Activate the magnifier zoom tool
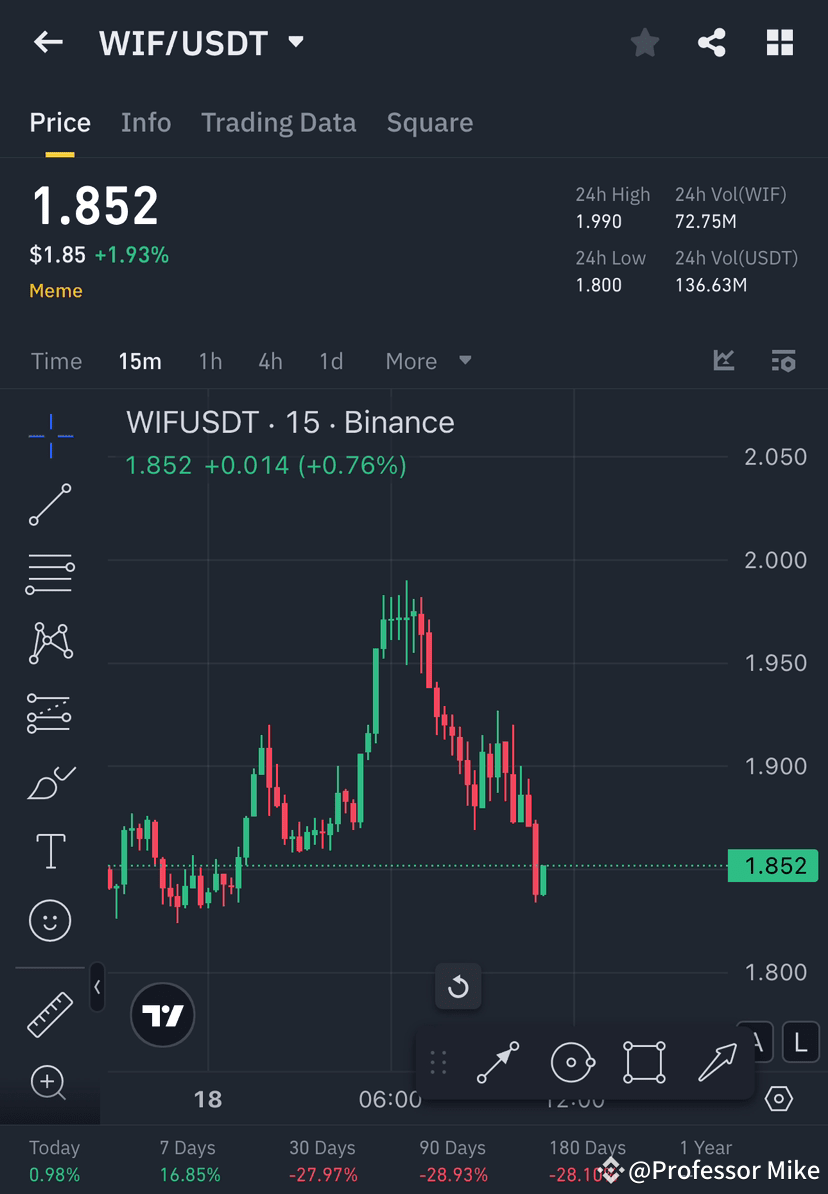This screenshot has height=1194, width=828. (x=50, y=1082)
